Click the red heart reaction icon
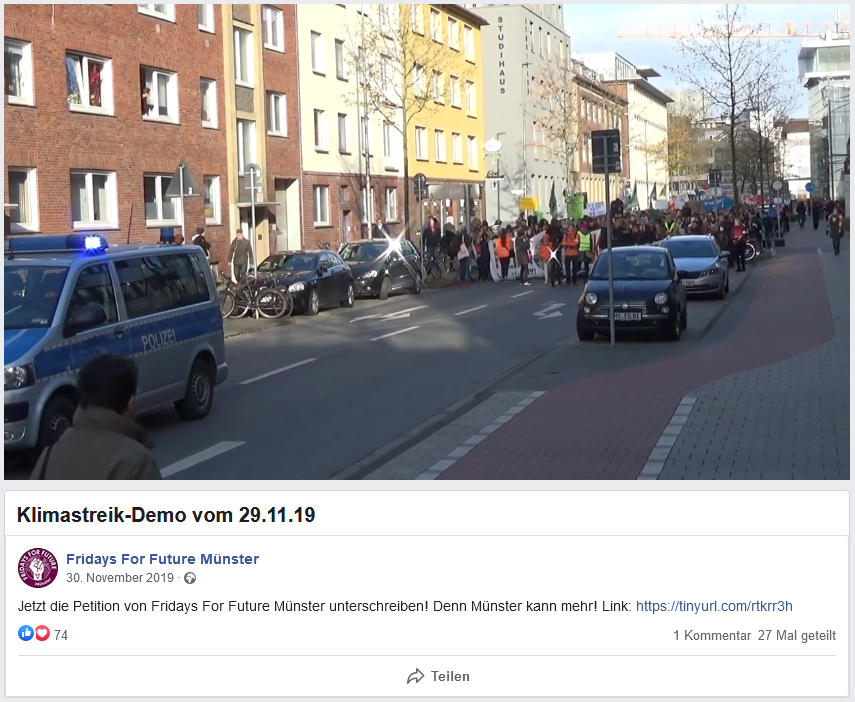Image resolution: width=855 pixels, height=702 pixels. click(43, 633)
